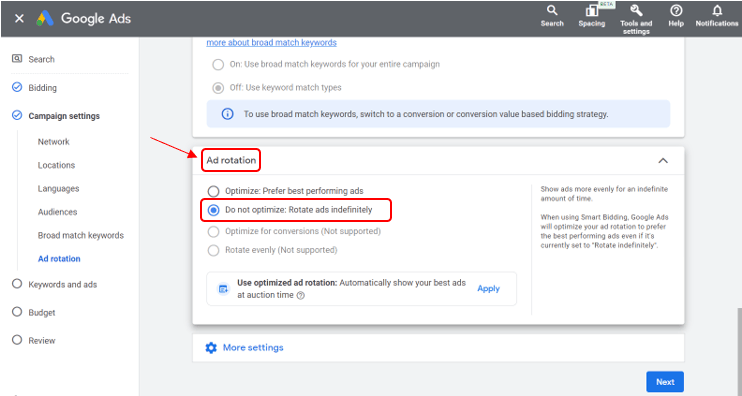Viewport: 742px width, 396px height.
Task: Click the Google Ads logo
Action: pyautogui.click(x=84, y=18)
